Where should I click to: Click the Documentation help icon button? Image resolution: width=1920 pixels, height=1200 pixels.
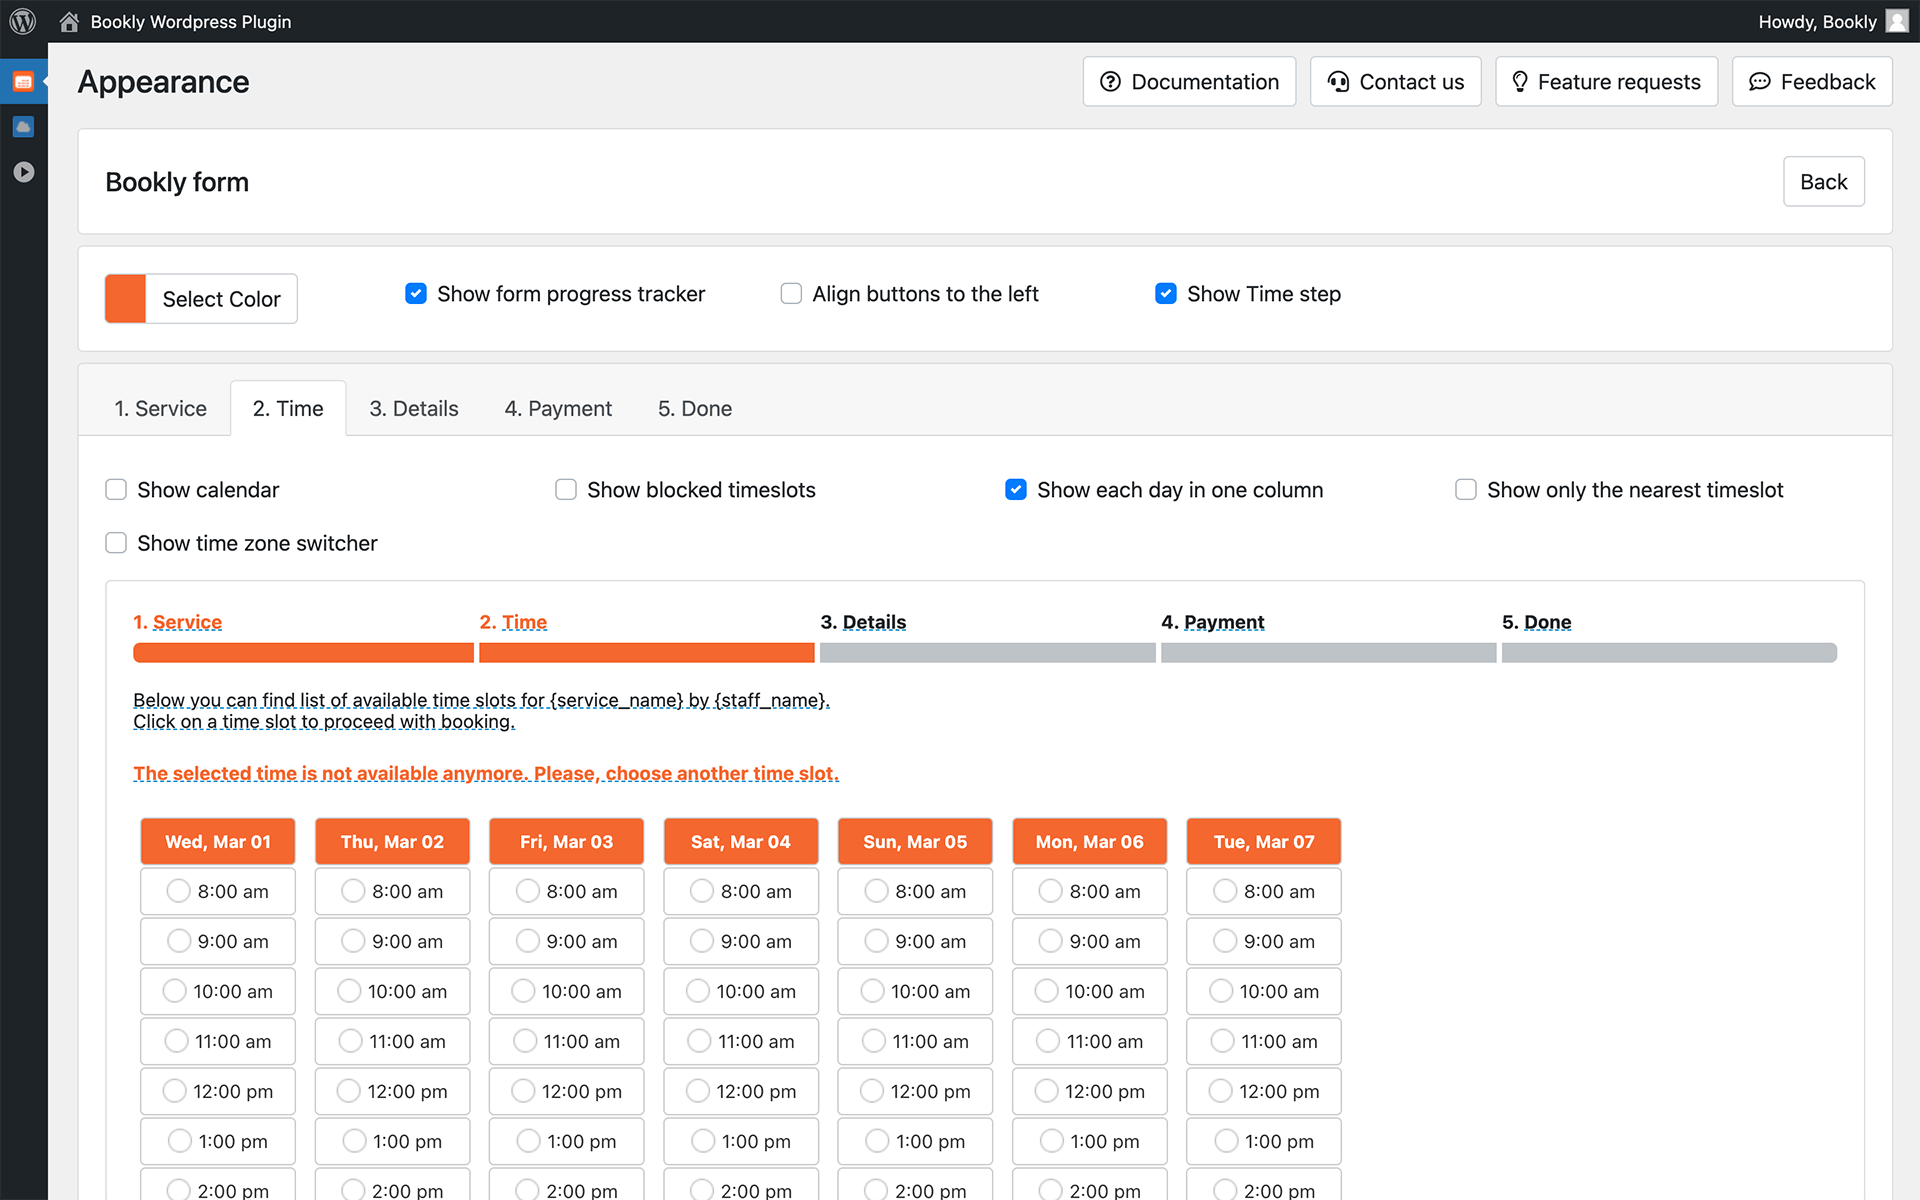coord(1189,82)
